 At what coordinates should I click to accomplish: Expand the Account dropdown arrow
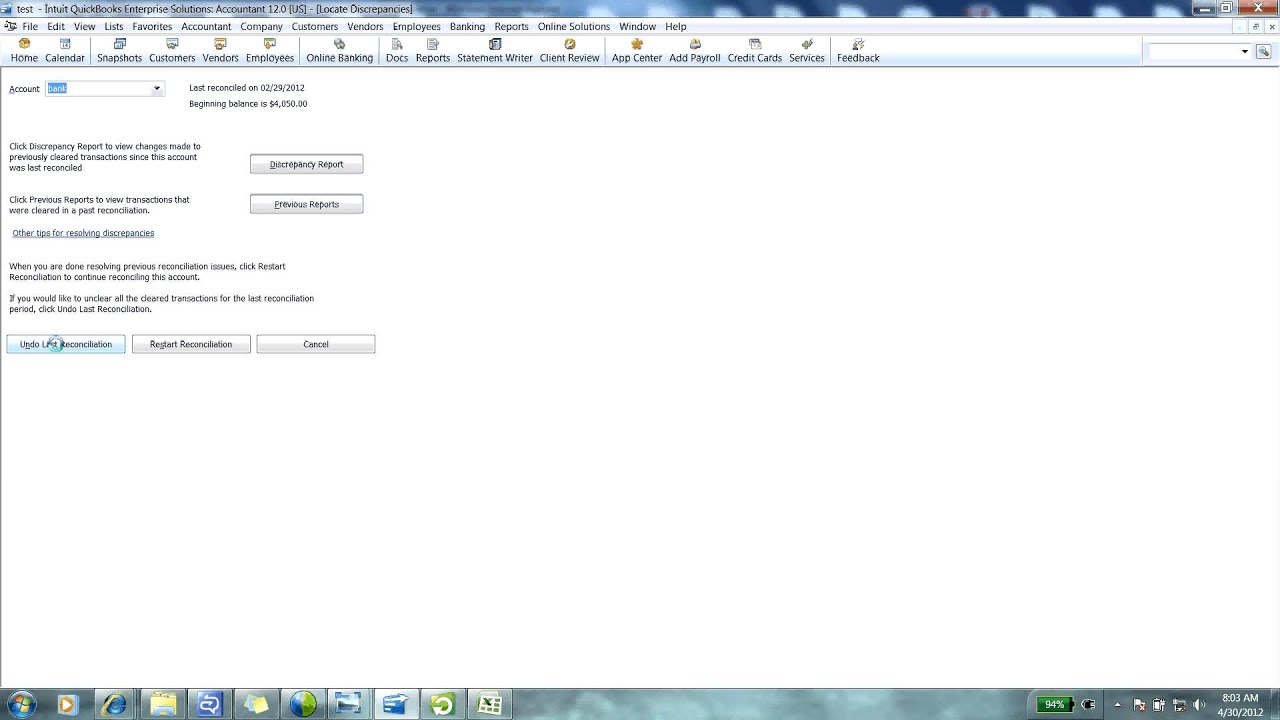(x=156, y=89)
